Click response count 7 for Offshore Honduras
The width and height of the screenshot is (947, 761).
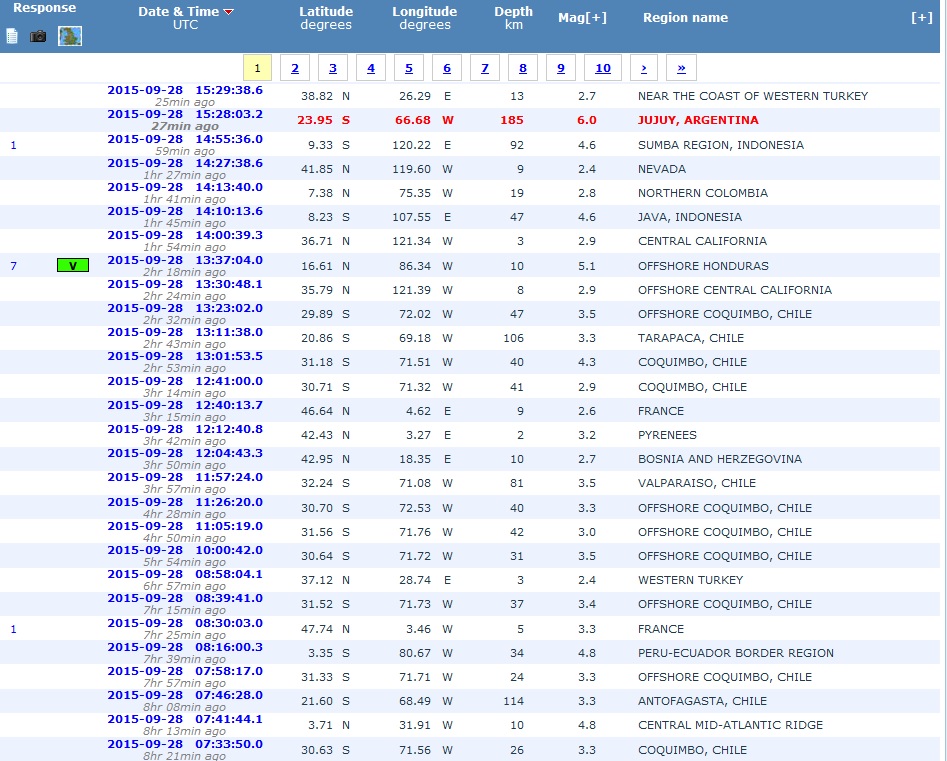click(x=13, y=266)
